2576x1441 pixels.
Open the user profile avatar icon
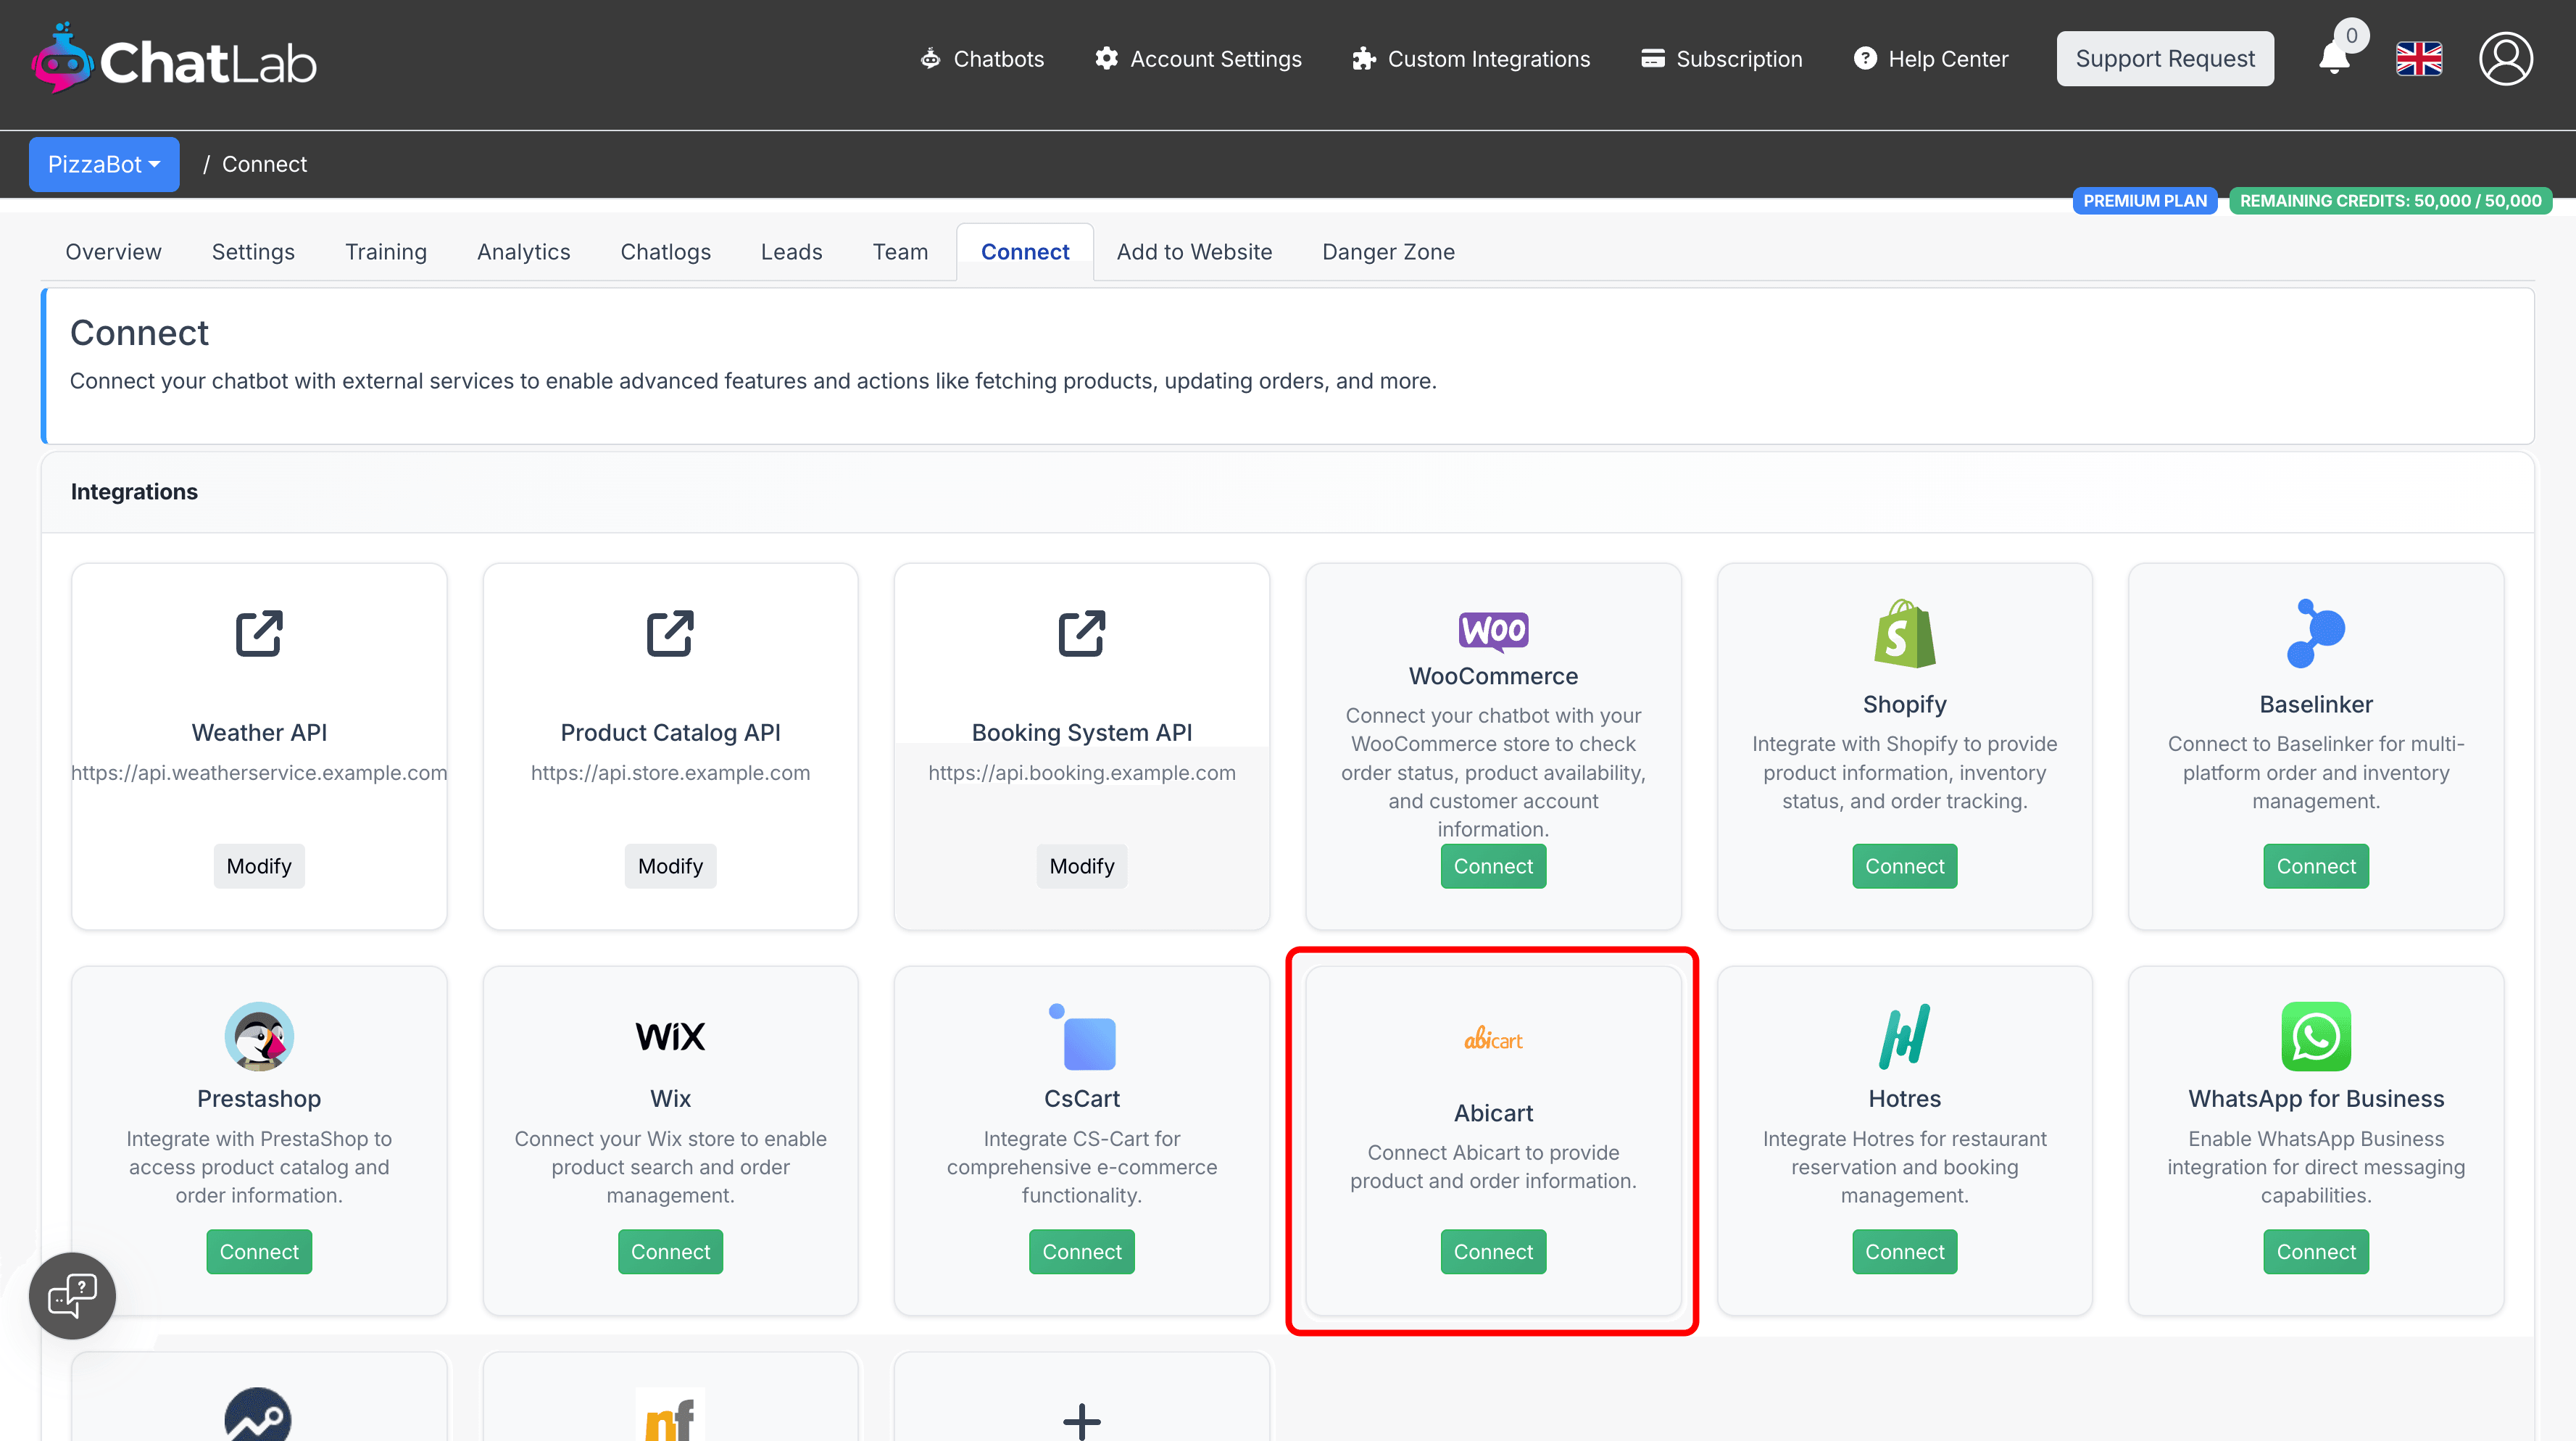[2505, 59]
